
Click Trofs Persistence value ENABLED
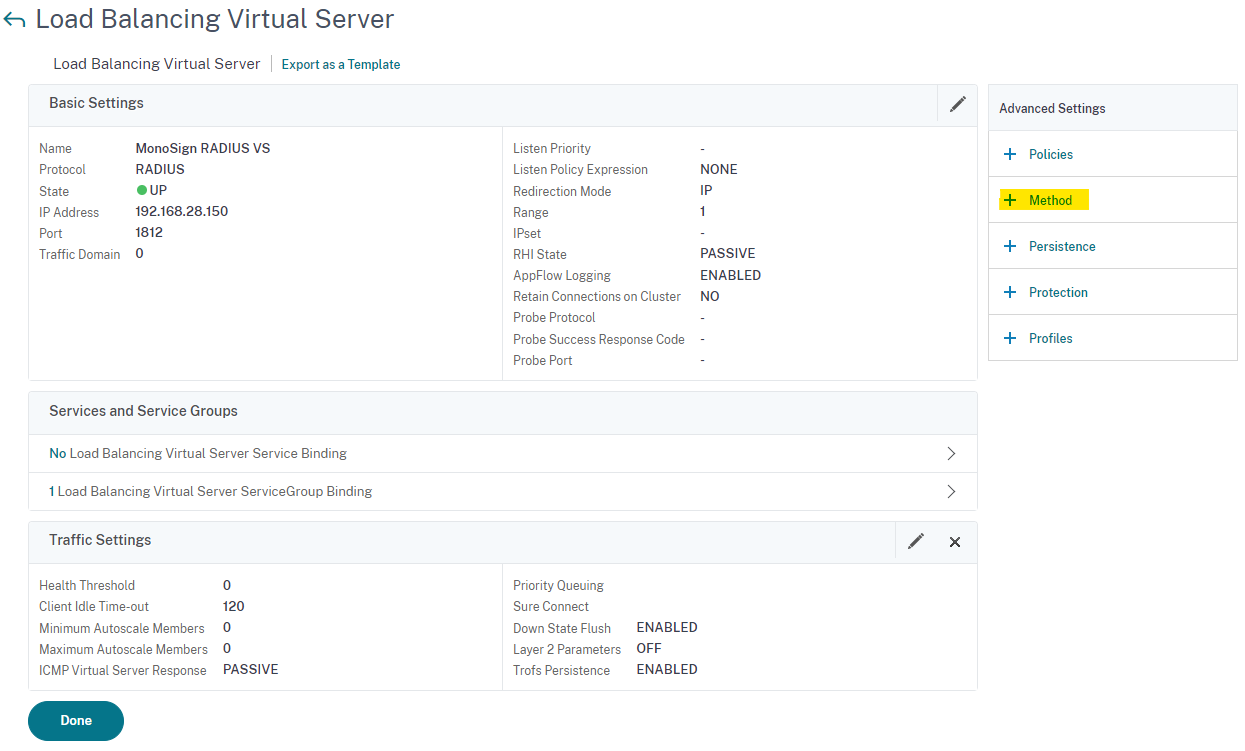(x=667, y=669)
